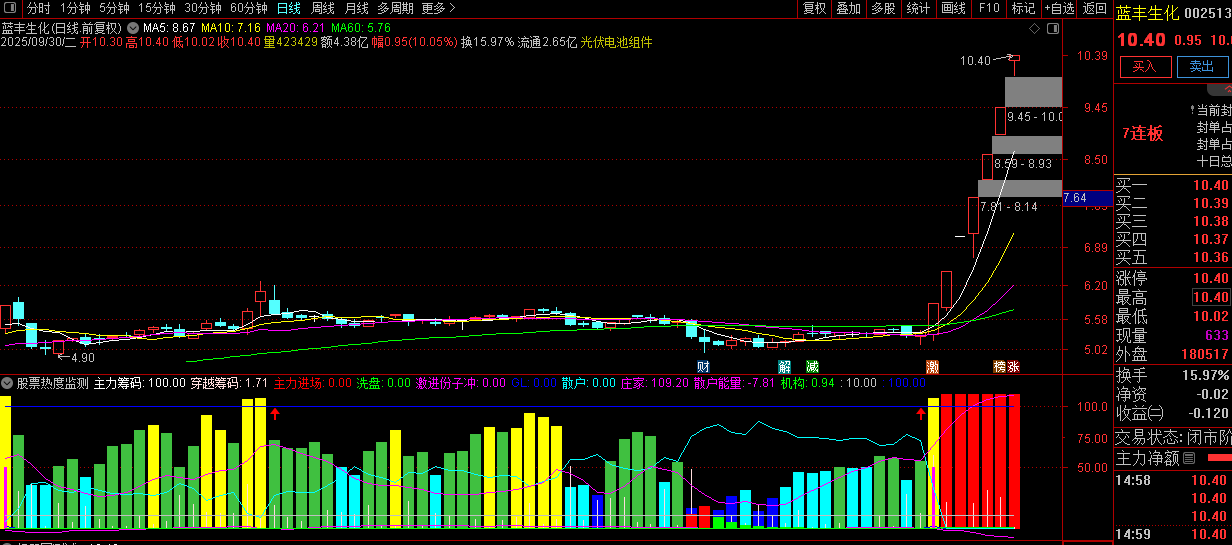The width and height of the screenshot is (1232, 545).
Task: Open the chart settings dropdown beside 蓝丰生化(日线.前复权)
Action: point(132,28)
